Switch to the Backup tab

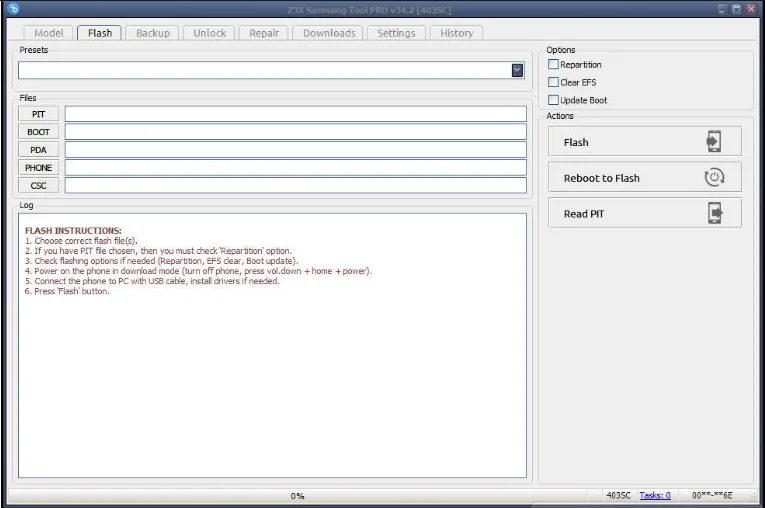point(153,33)
